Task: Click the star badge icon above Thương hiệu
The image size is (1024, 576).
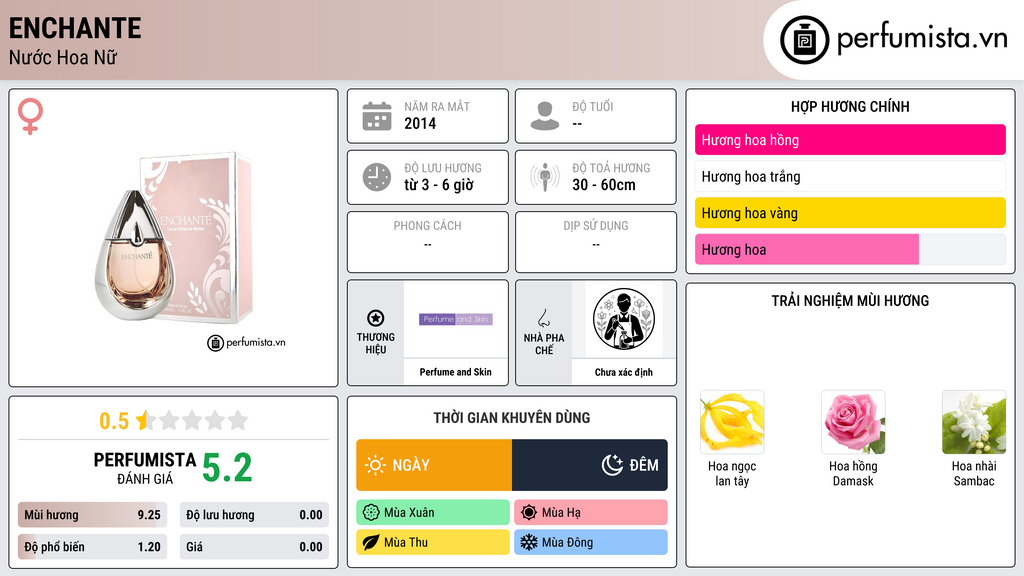Action: coord(376,318)
